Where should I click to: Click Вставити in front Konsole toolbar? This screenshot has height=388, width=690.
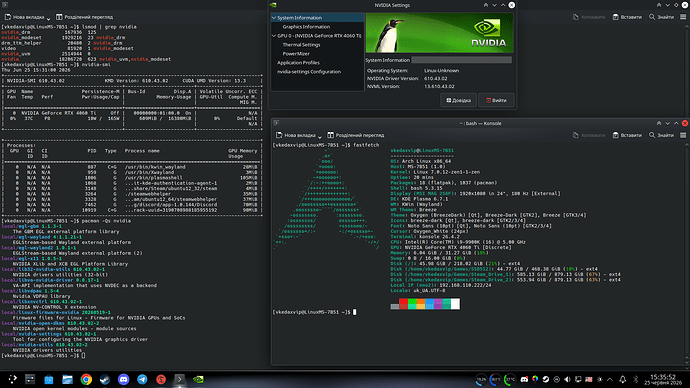tap(627, 135)
